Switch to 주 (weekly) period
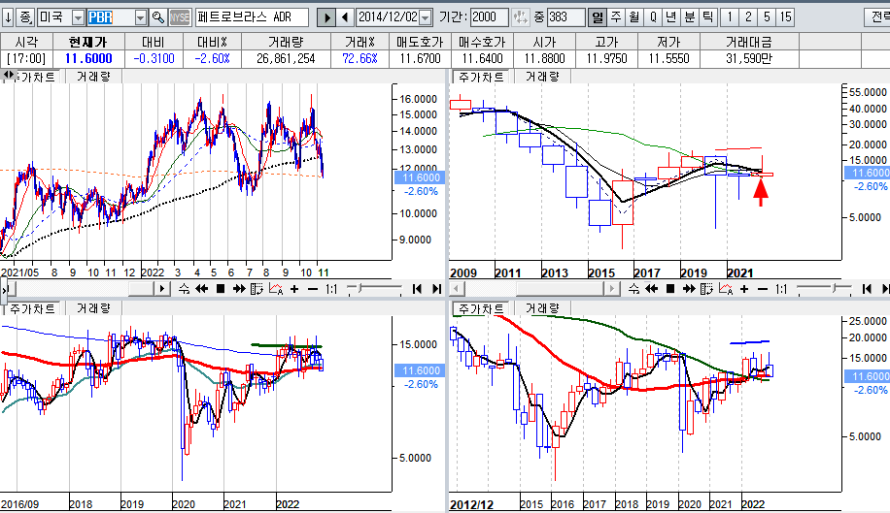 point(616,18)
